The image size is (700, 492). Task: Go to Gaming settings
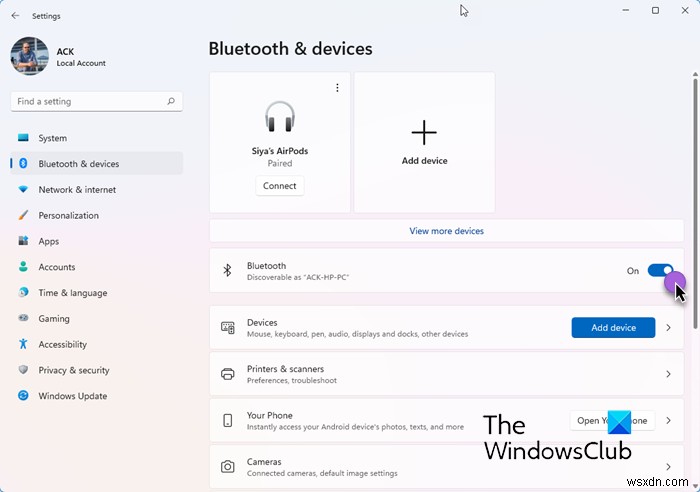coord(96,318)
